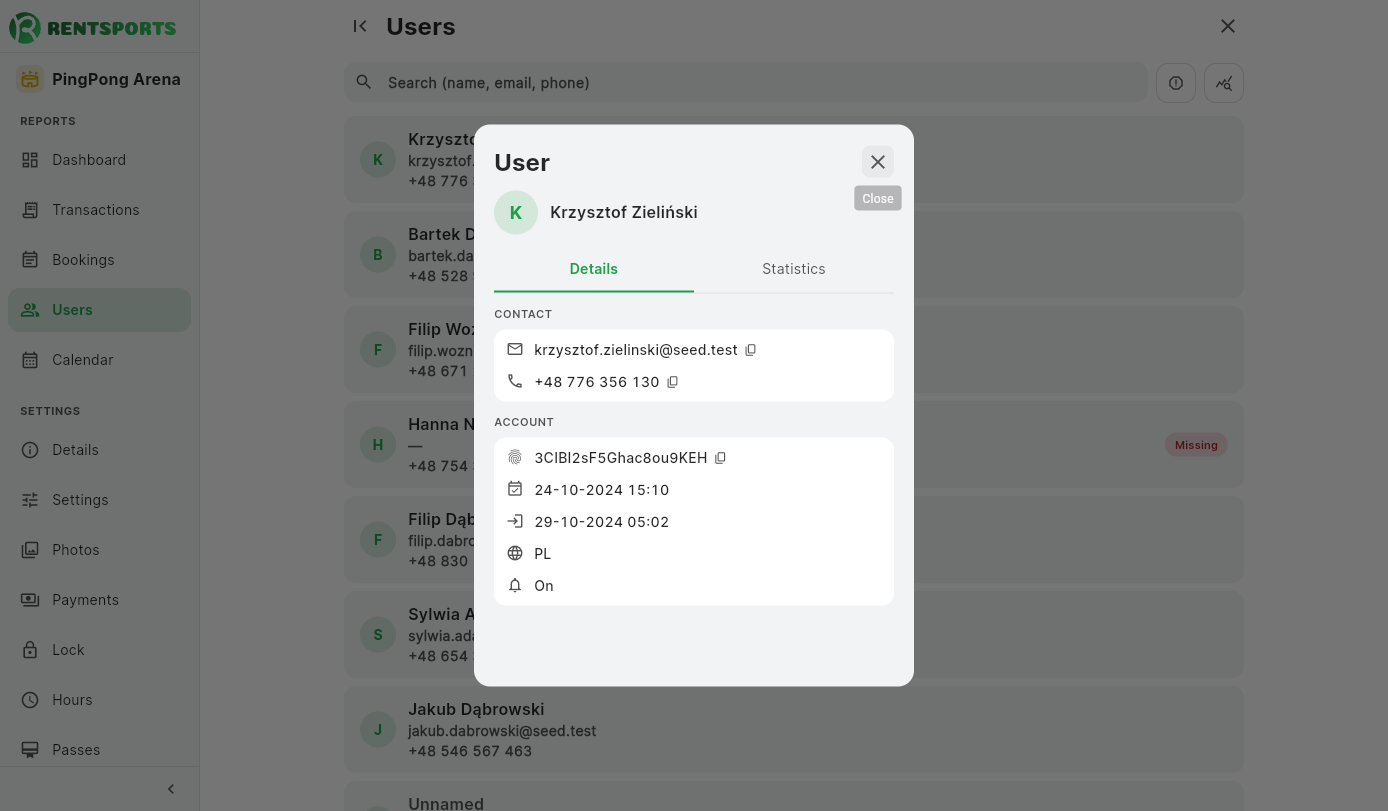The width and height of the screenshot is (1388, 811).
Task: Select the Users sidebar item
Action: 99,310
